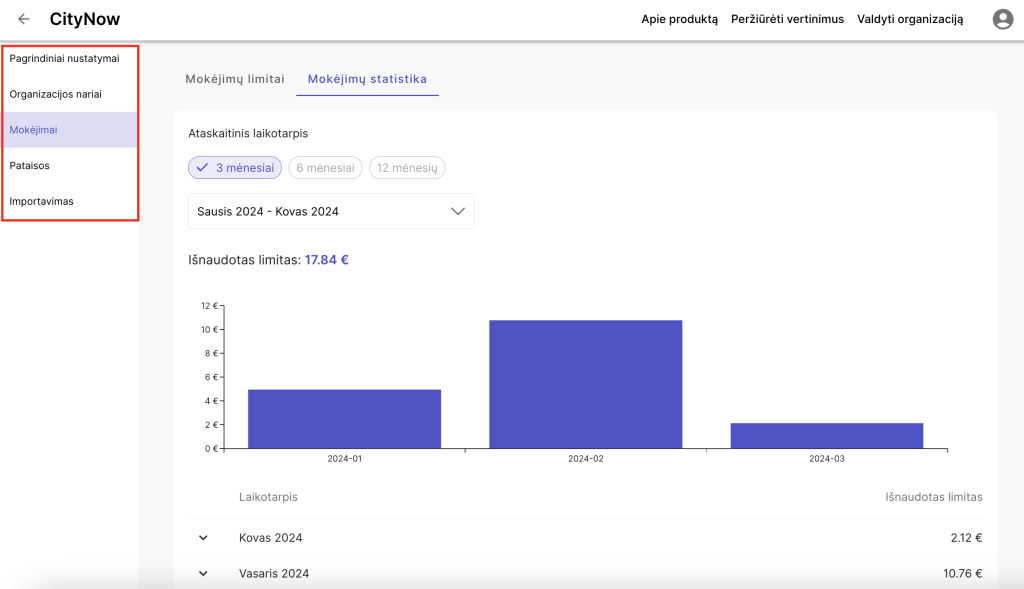The image size is (1024, 589).
Task: Open Apie produktą link
Action: tap(679, 19)
